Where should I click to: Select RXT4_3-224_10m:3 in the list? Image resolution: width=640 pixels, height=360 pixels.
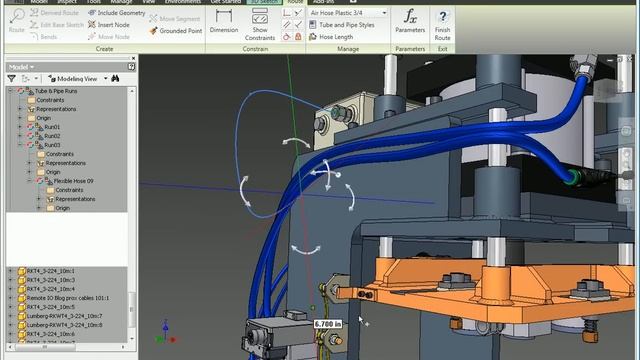(x=51, y=280)
